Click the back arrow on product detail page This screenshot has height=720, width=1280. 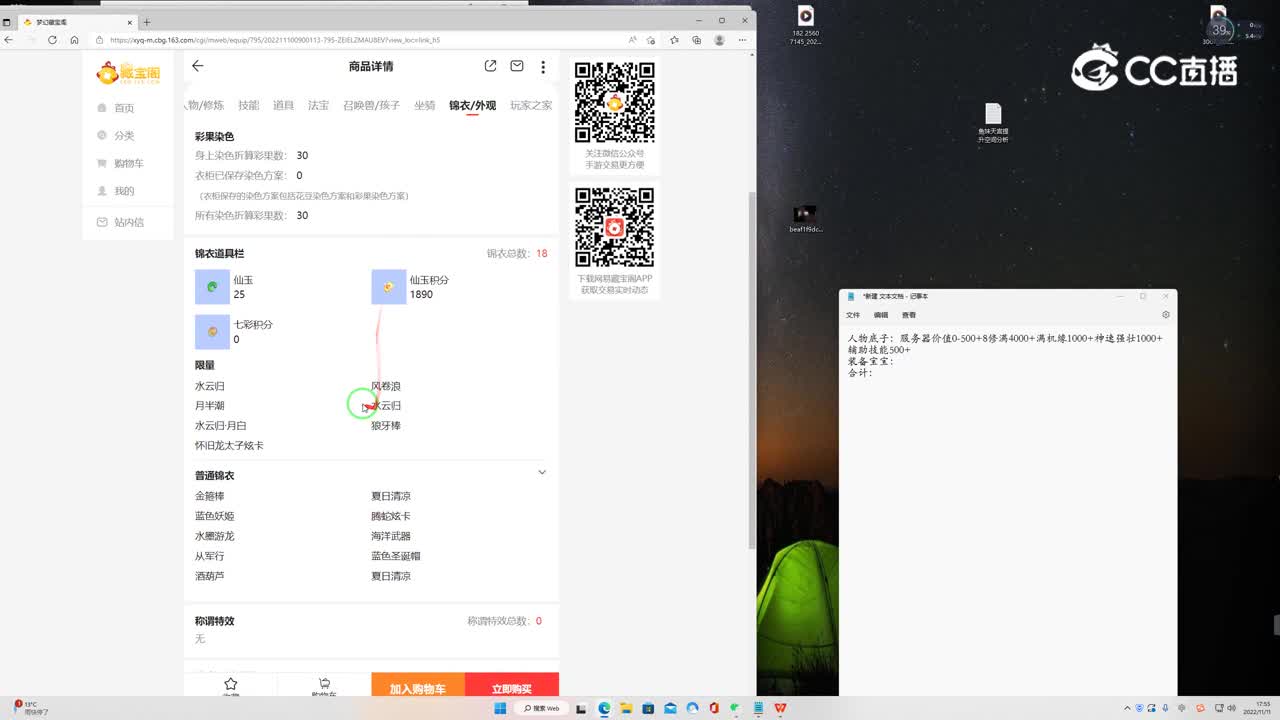(x=197, y=65)
